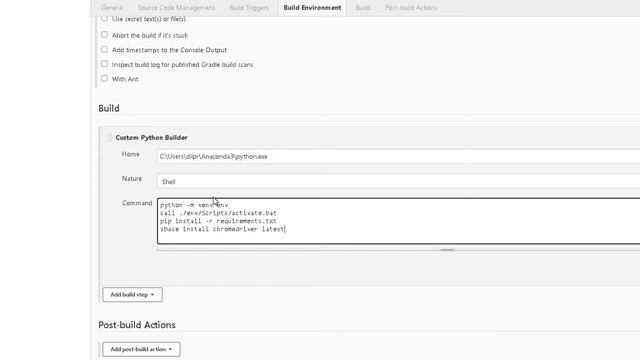The image size is (640, 360).
Task: Go to the Build Triggers tab
Action: 249,8
